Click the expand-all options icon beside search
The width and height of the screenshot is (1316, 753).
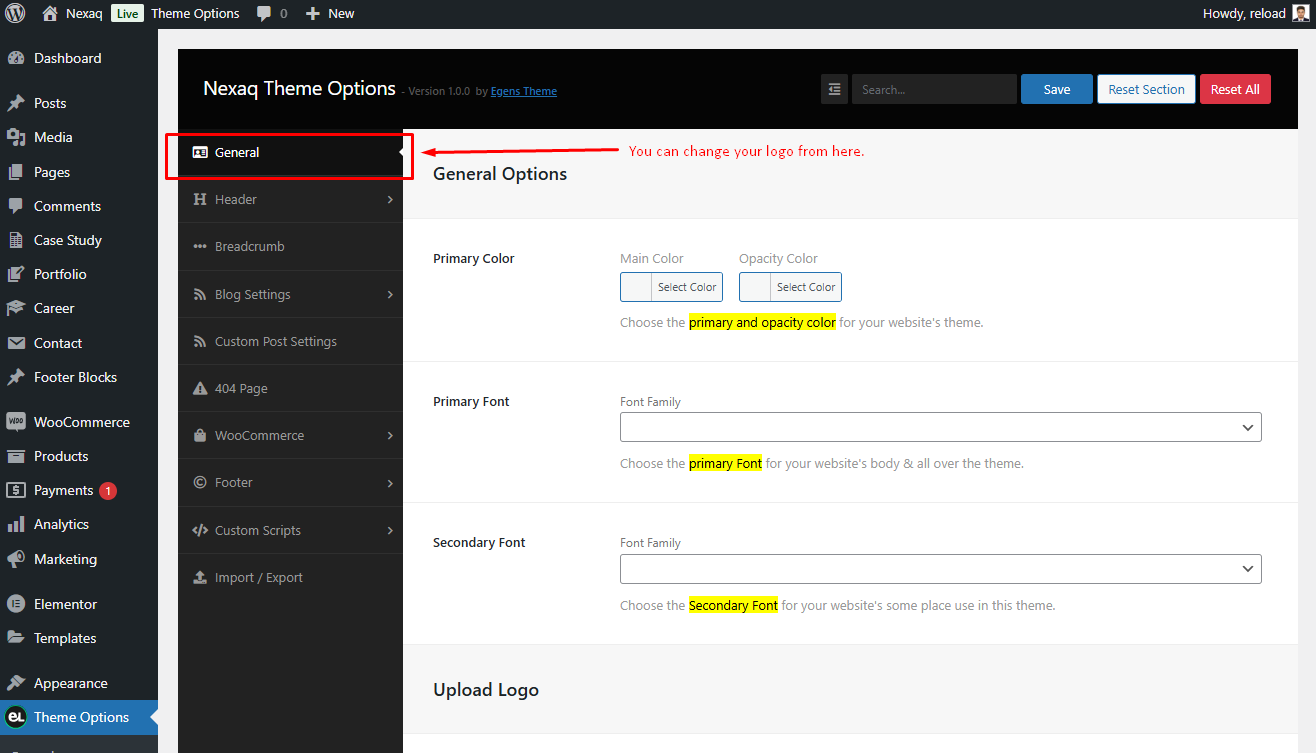[x=834, y=89]
